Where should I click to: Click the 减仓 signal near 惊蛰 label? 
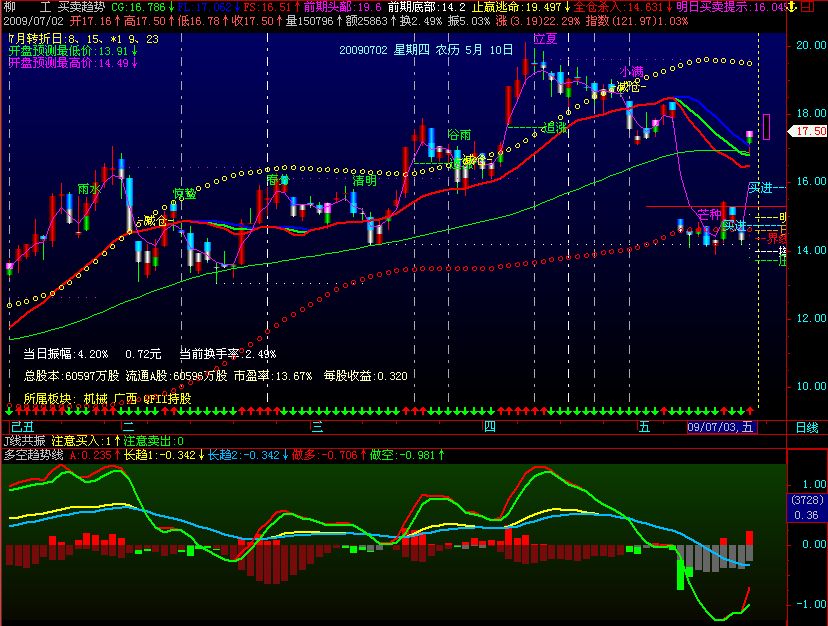pyautogui.click(x=155, y=221)
